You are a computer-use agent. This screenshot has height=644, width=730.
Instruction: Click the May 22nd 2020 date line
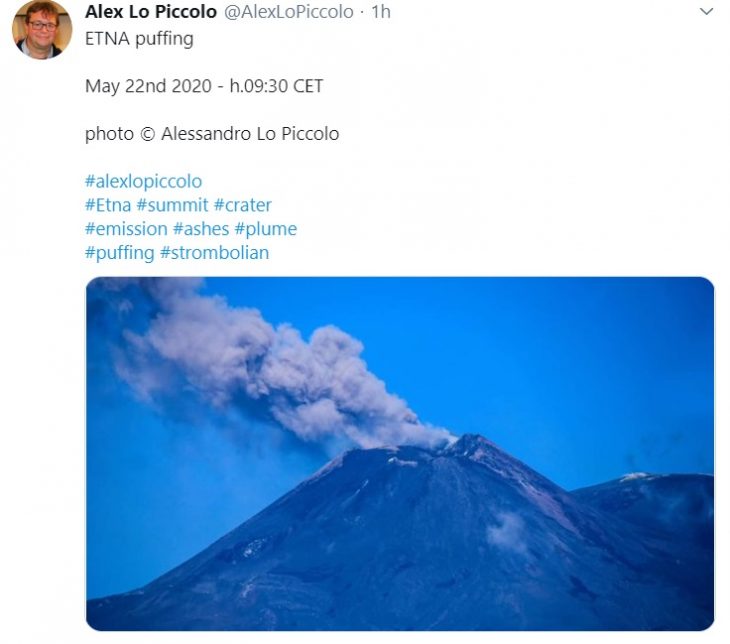pos(204,86)
